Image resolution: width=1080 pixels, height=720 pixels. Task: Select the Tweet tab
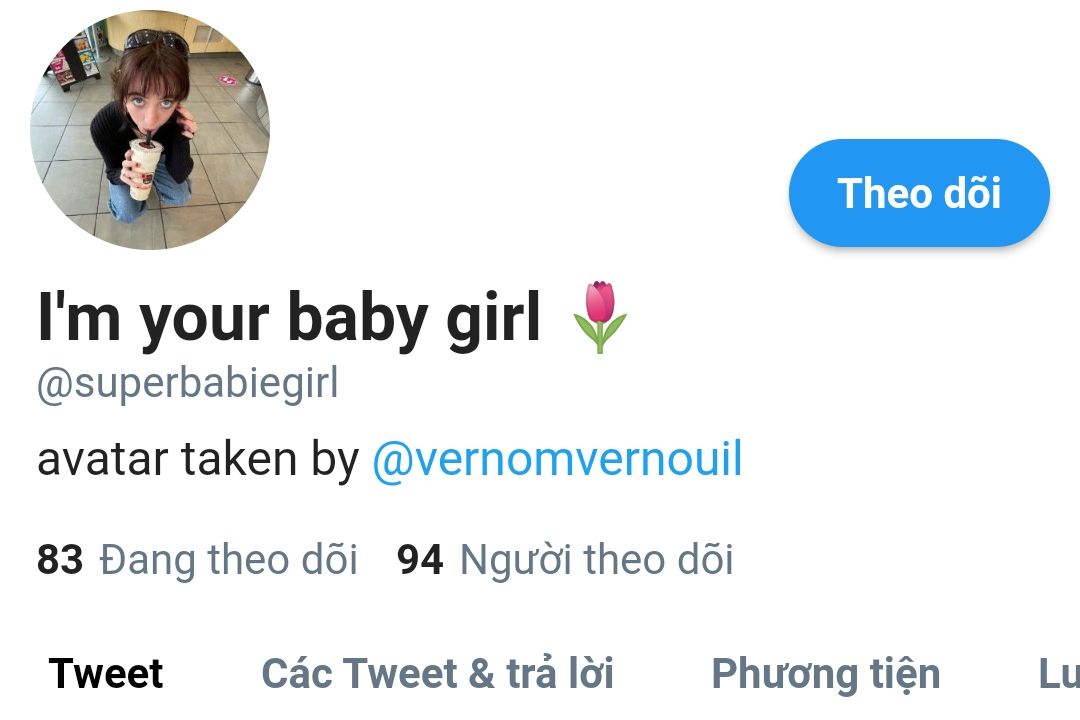point(106,673)
